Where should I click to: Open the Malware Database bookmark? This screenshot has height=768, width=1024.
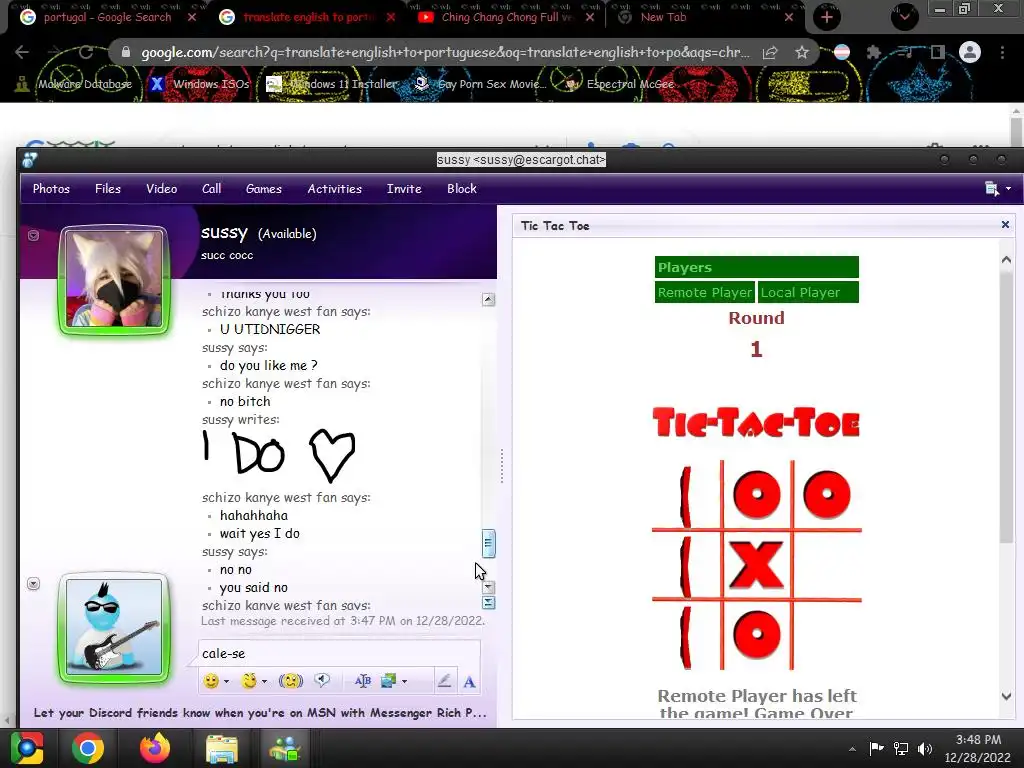pyautogui.click(x=74, y=84)
